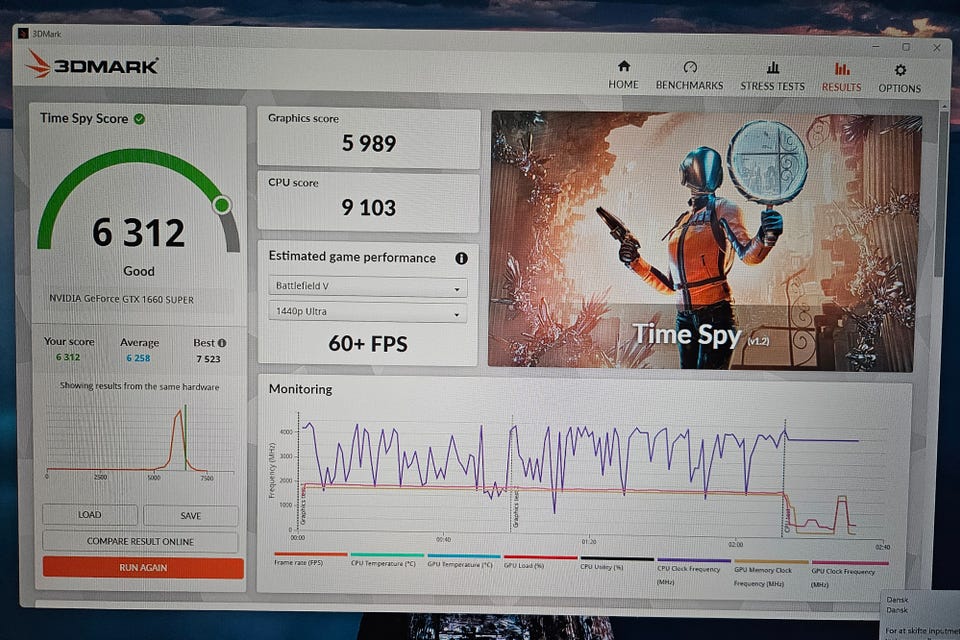Image resolution: width=960 pixels, height=640 pixels.
Task: Click the Options gear icon
Action: (x=900, y=70)
